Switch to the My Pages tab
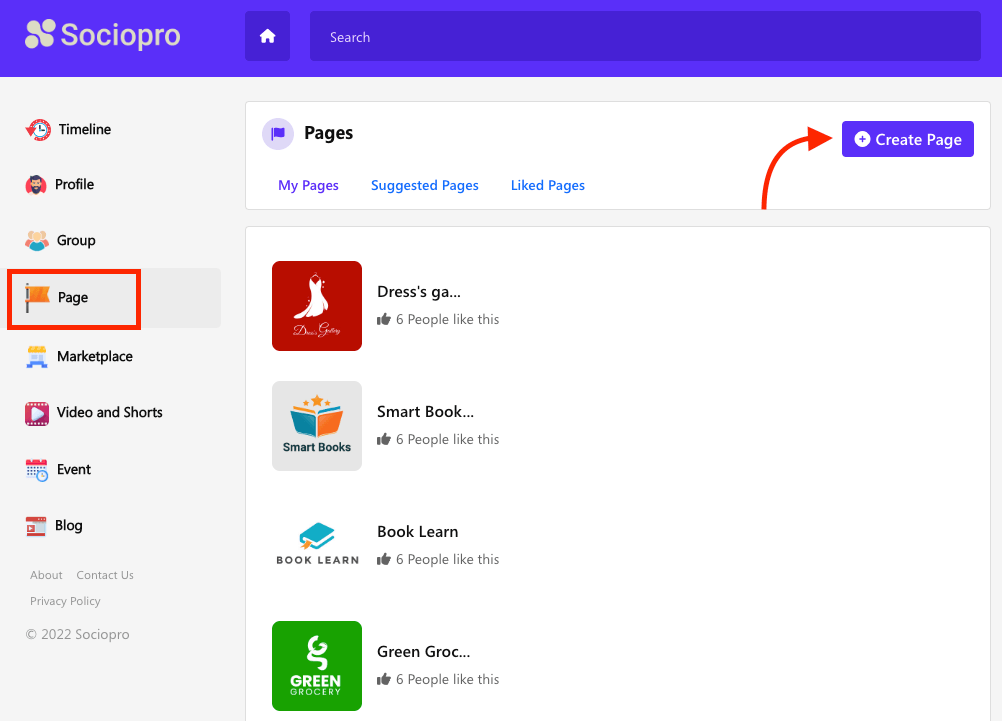Screen dimensions: 1002x721 [x=308, y=185]
